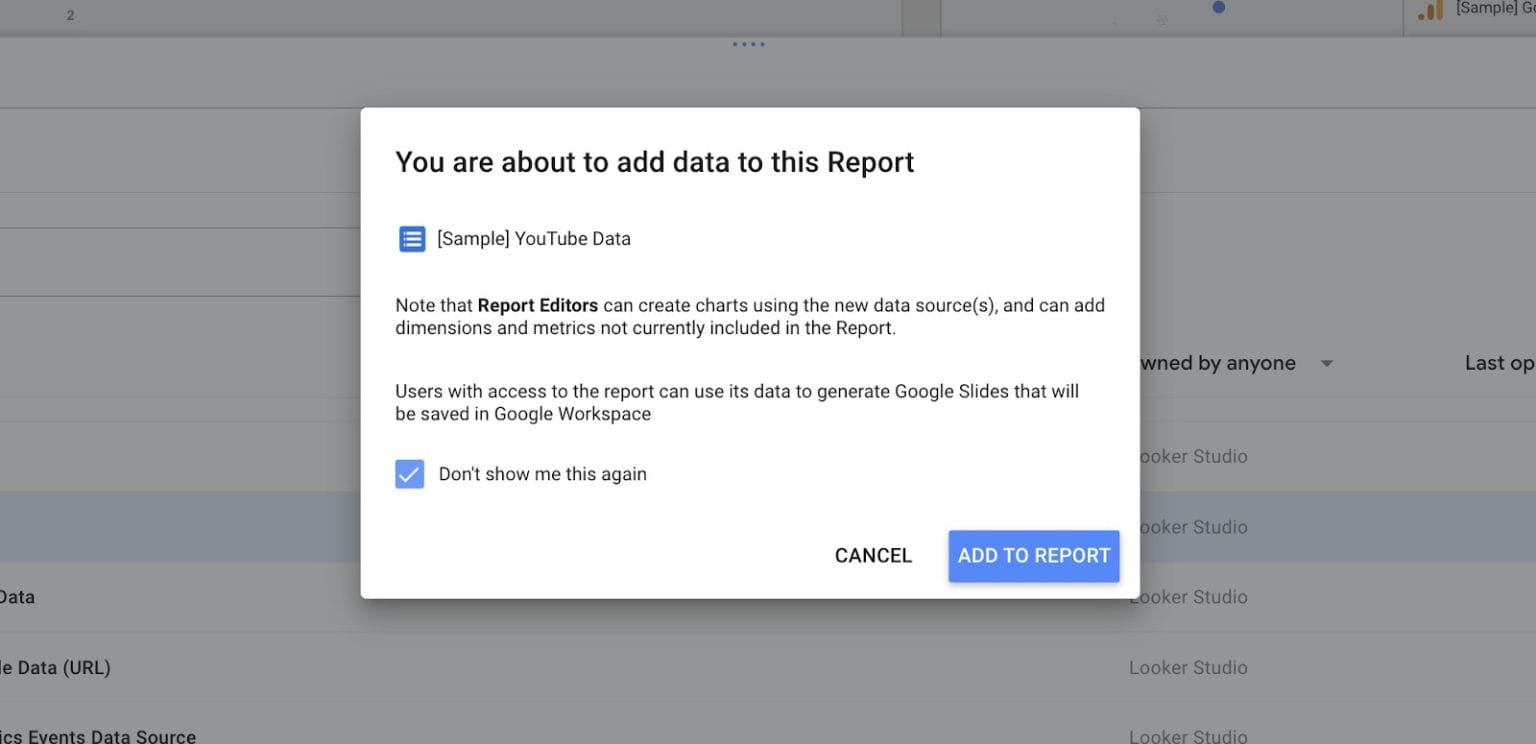Click CANCEL to dismiss the dialog
The width and height of the screenshot is (1536, 744).
(872, 555)
